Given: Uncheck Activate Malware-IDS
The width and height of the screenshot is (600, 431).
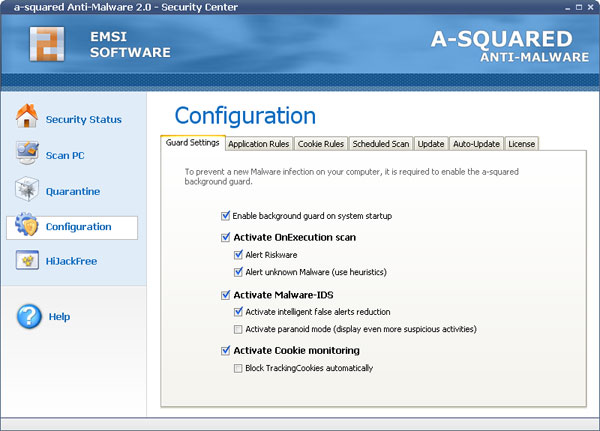Looking at the screenshot, I should [225, 295].
